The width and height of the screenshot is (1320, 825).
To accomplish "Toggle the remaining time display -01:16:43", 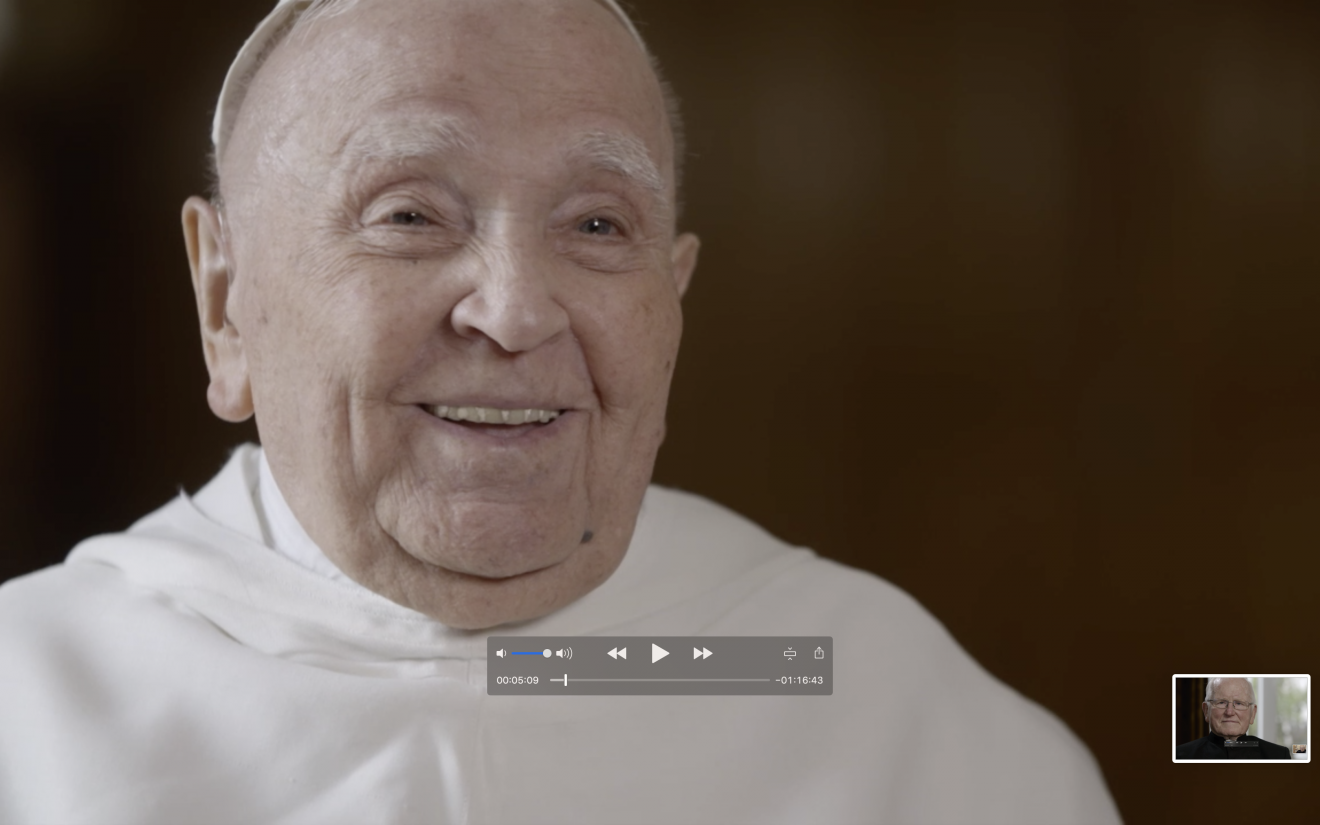I will tap(800, 680).
